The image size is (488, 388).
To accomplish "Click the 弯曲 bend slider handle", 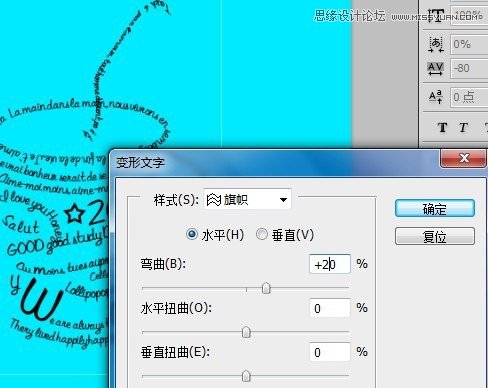I will tap(266, 288).
